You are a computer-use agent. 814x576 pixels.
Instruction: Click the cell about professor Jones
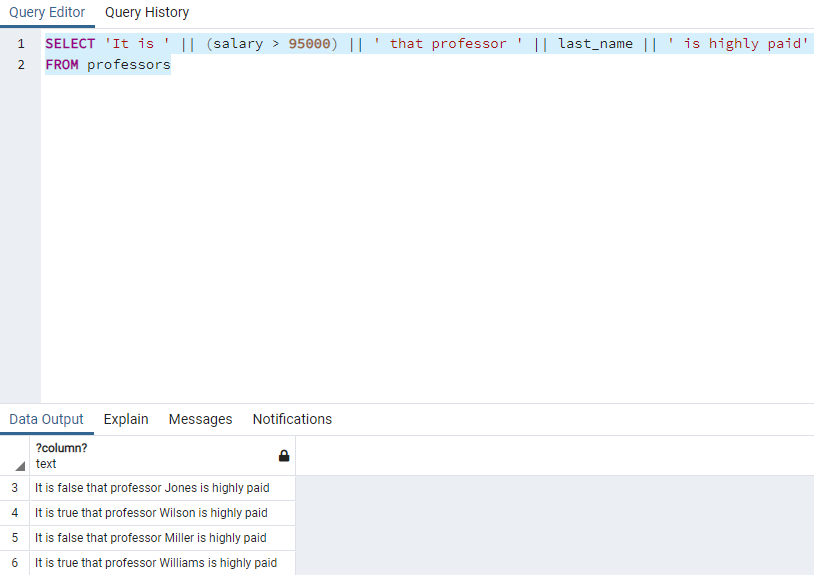[162, 488]
